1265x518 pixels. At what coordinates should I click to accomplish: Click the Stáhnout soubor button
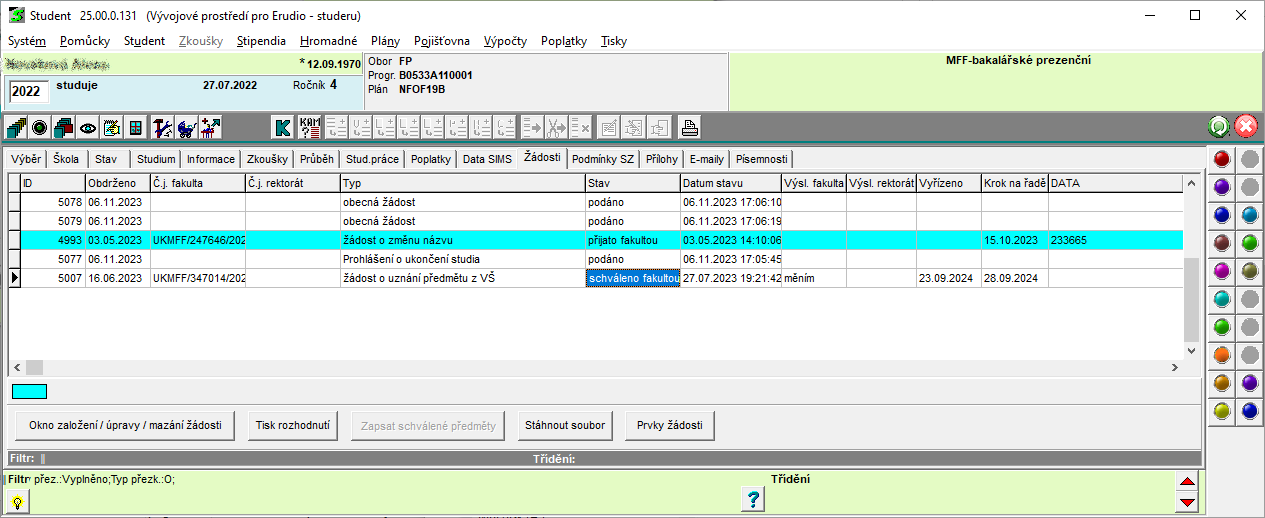coord(565,425)
